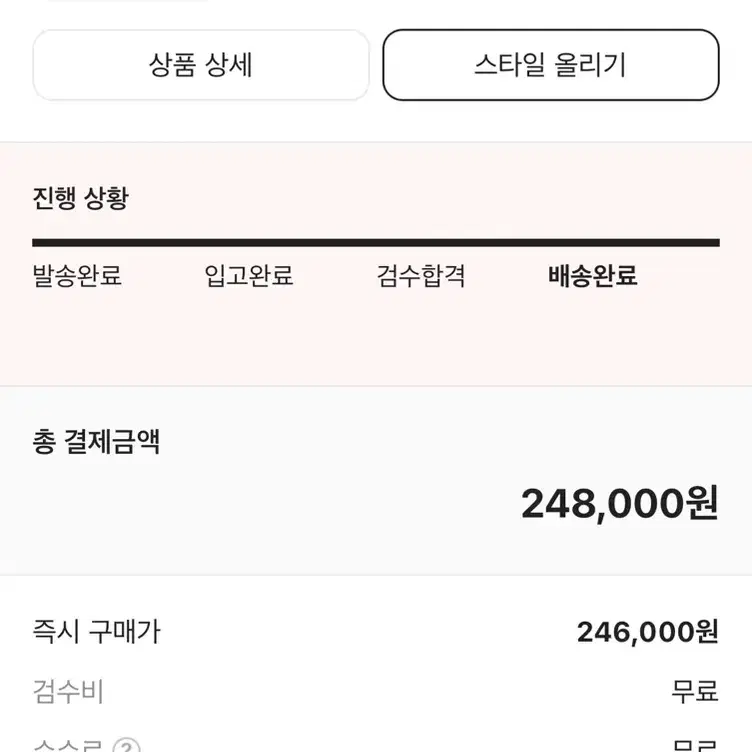Click the 수수료 label text
This screenshot has height=752, width=752.
coord(68,746)
